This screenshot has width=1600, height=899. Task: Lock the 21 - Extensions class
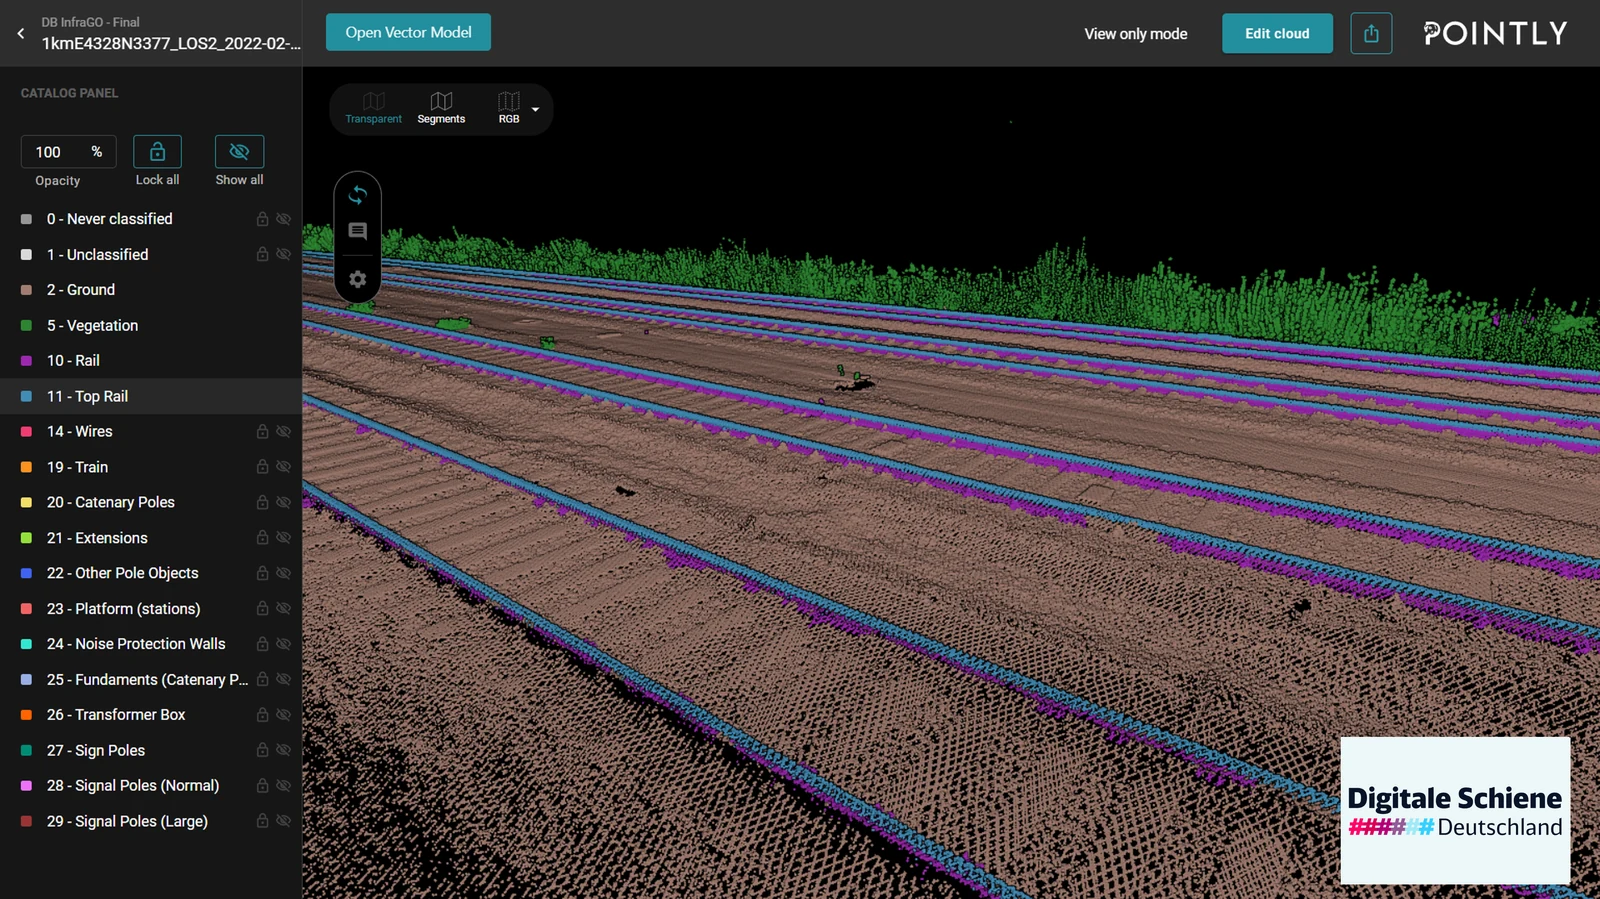tap(262, 538)
